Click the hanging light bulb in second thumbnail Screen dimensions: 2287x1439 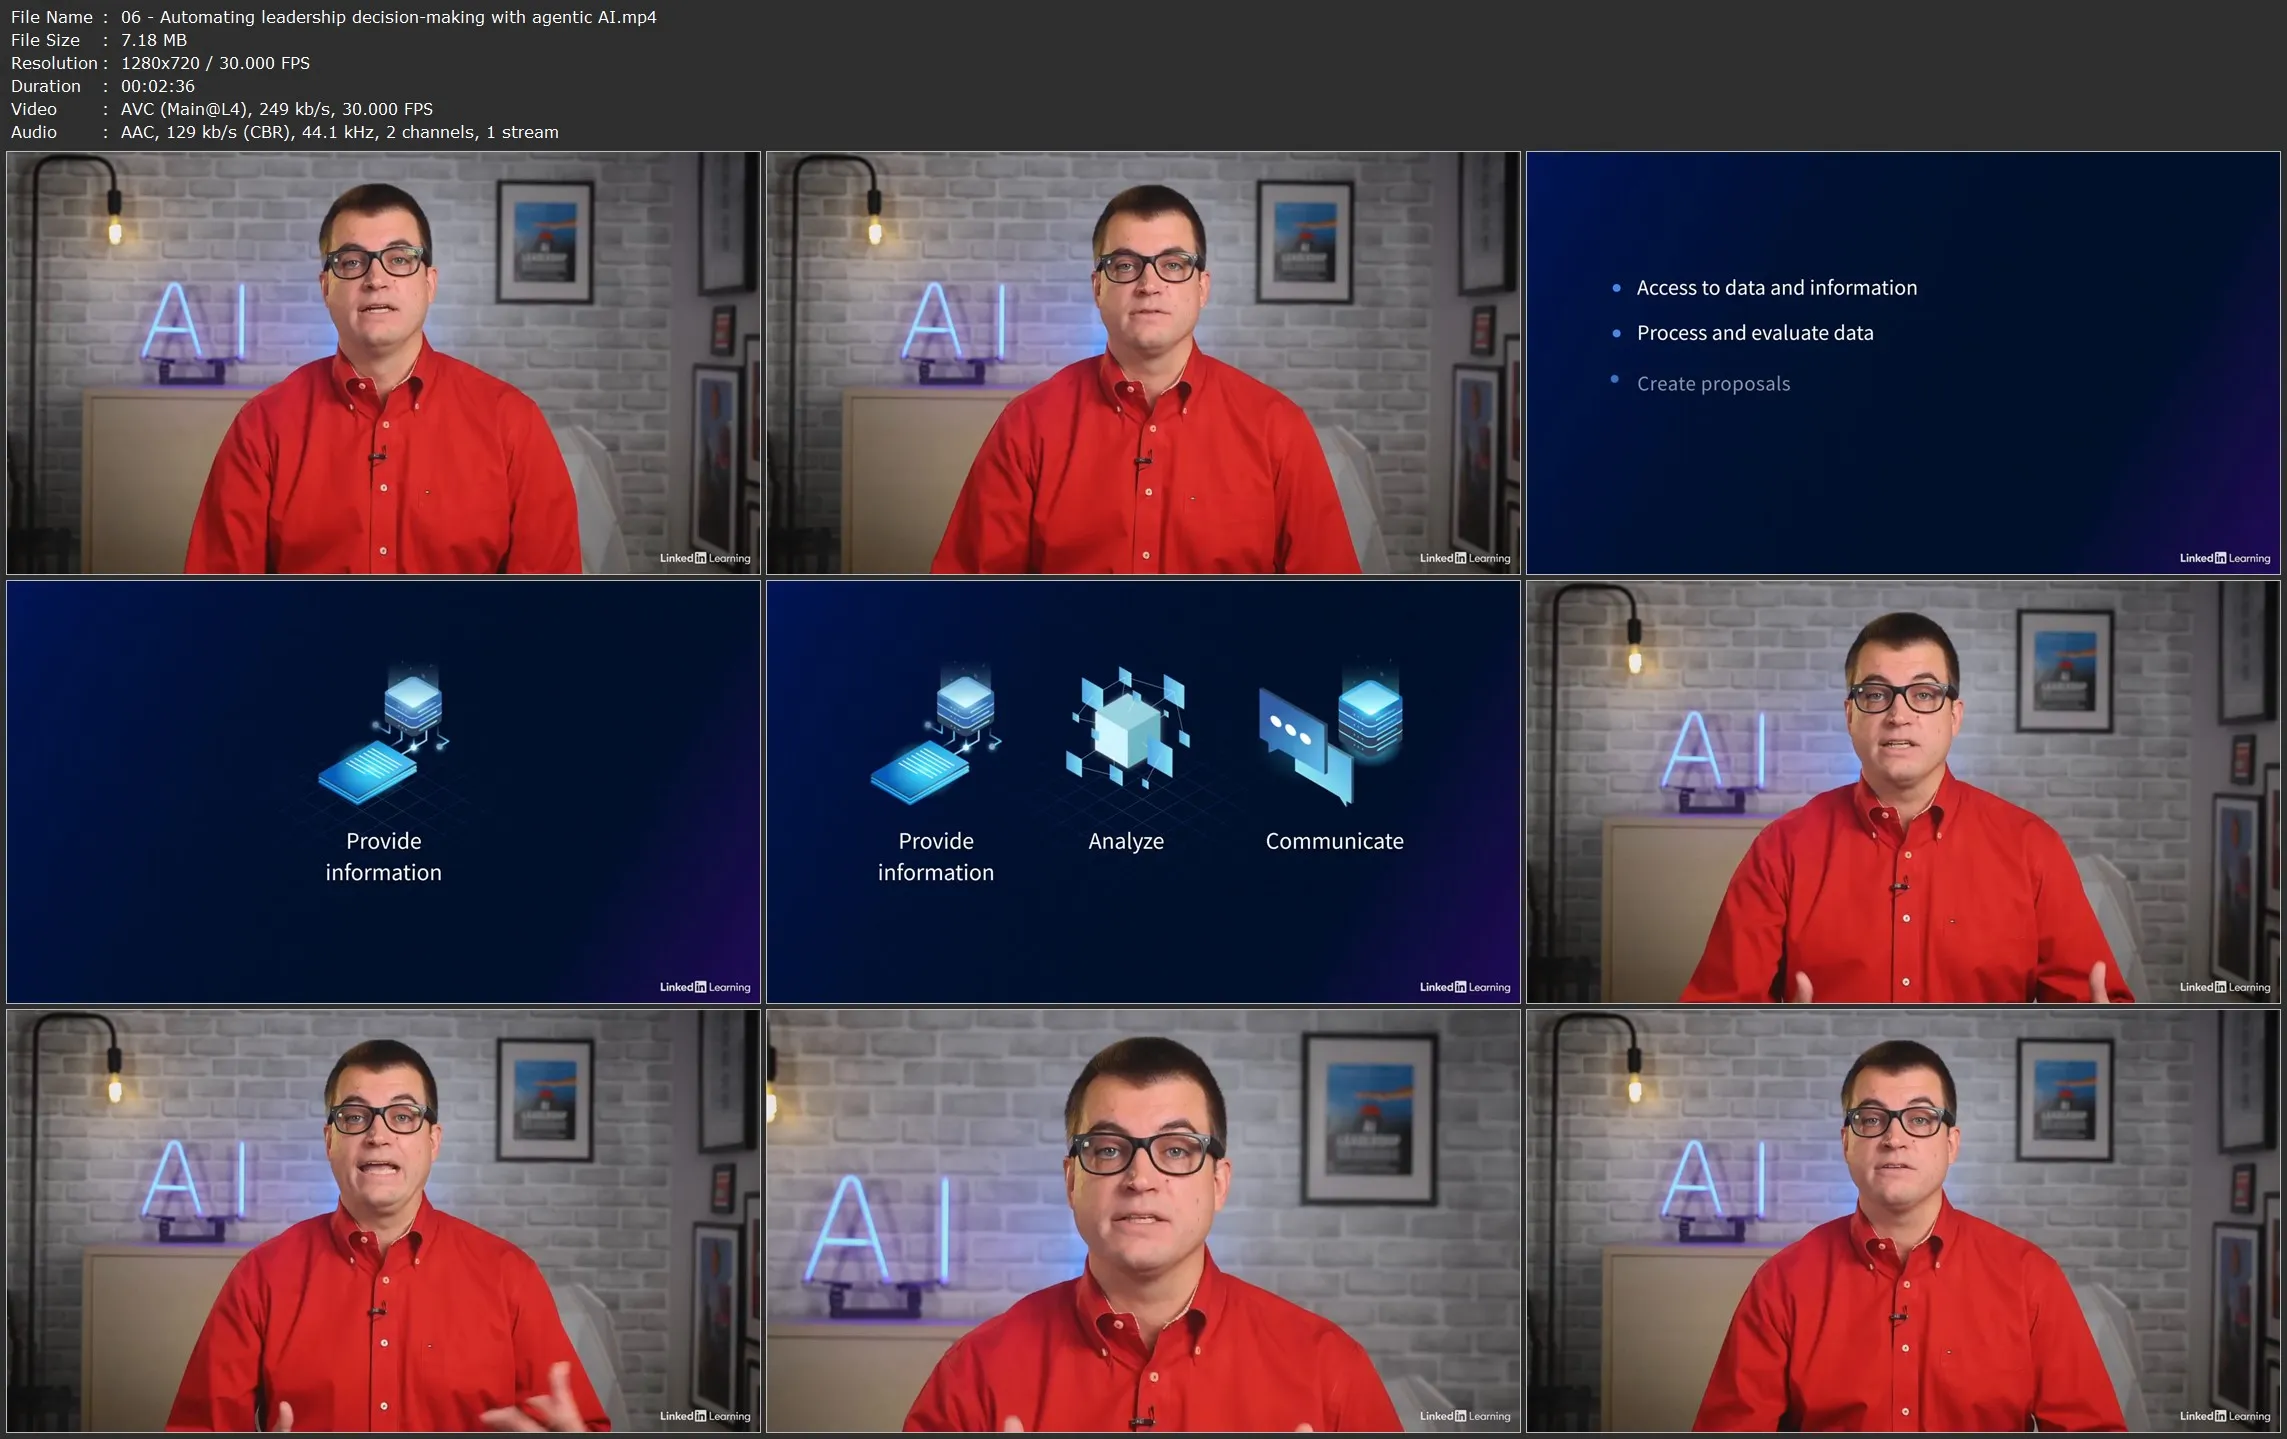point(875,230)
